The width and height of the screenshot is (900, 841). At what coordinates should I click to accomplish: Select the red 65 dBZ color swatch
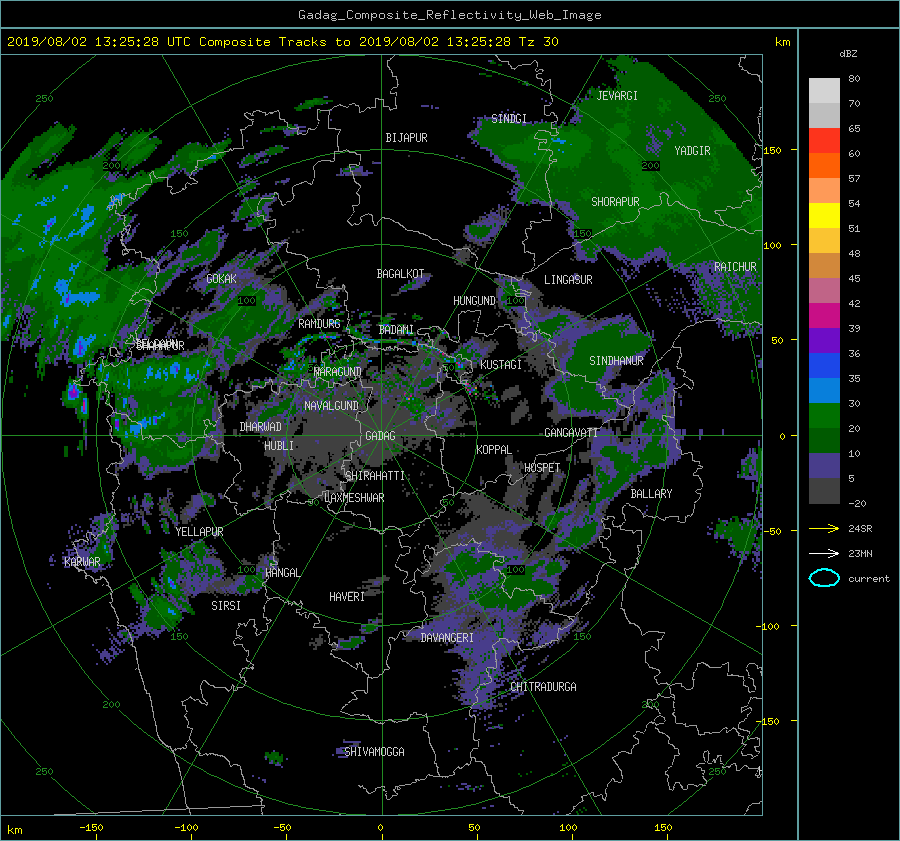(x=824, y=140)
